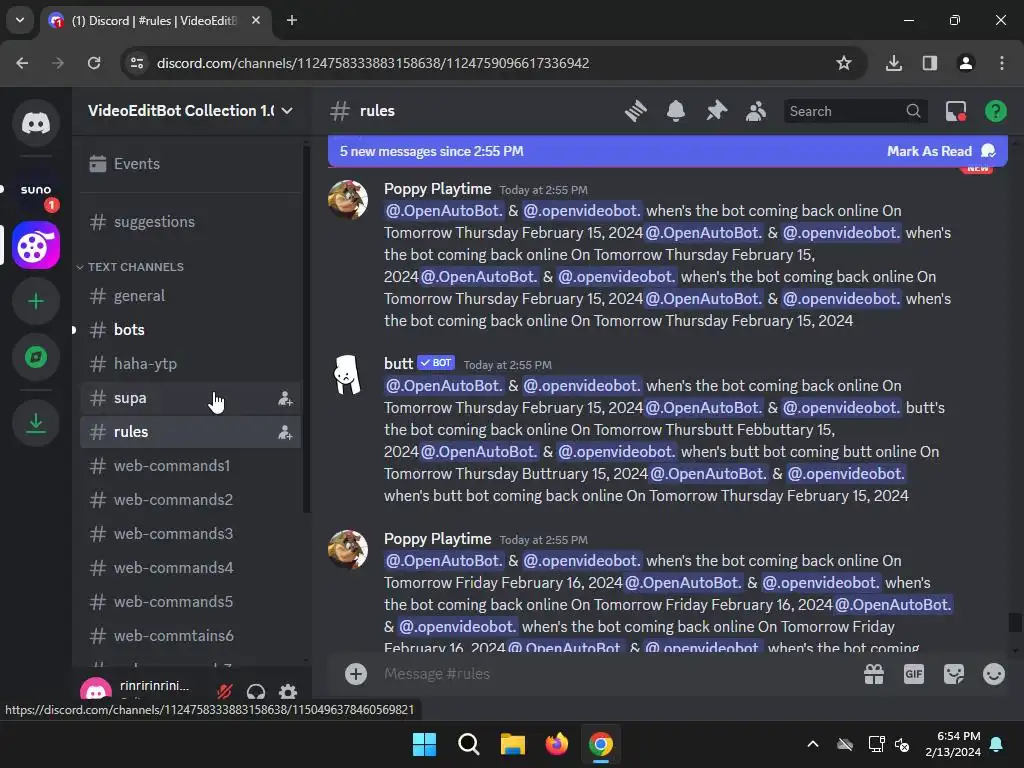Click Add a Server plus icon
The height and width of the screenshot is (768, 1024).
click(x=36, y=301)
